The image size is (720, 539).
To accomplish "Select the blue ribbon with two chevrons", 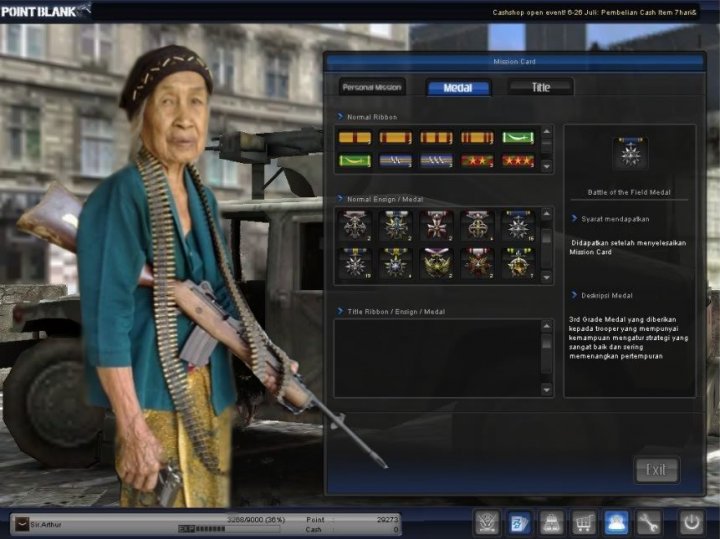I will 396,161.
